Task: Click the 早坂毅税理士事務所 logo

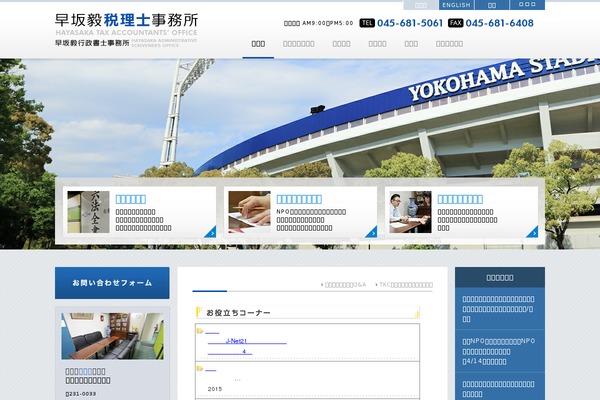Action: pyautogui.click(x=127, y=20)
